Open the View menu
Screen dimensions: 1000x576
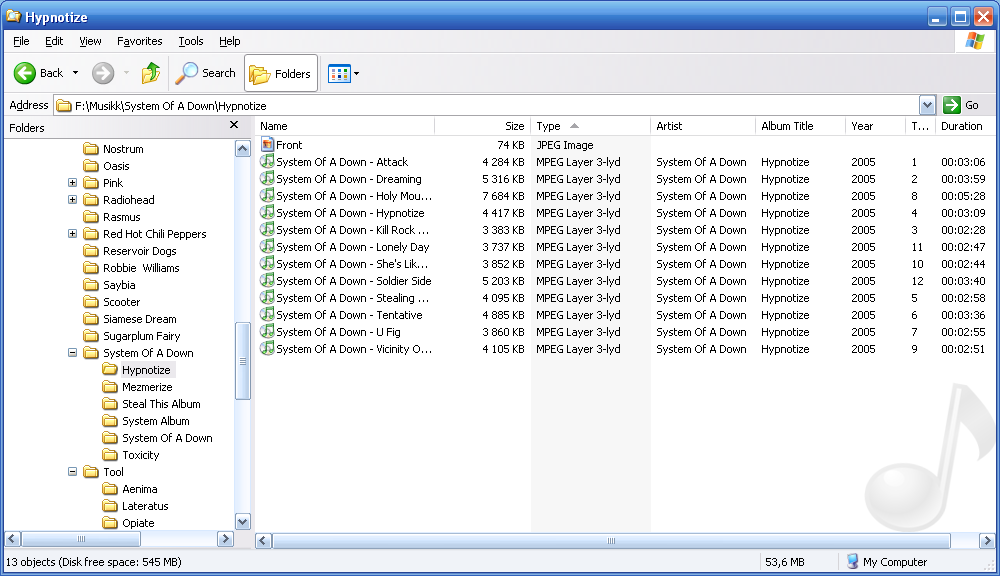pyautogui.click(x=90, y=41)
